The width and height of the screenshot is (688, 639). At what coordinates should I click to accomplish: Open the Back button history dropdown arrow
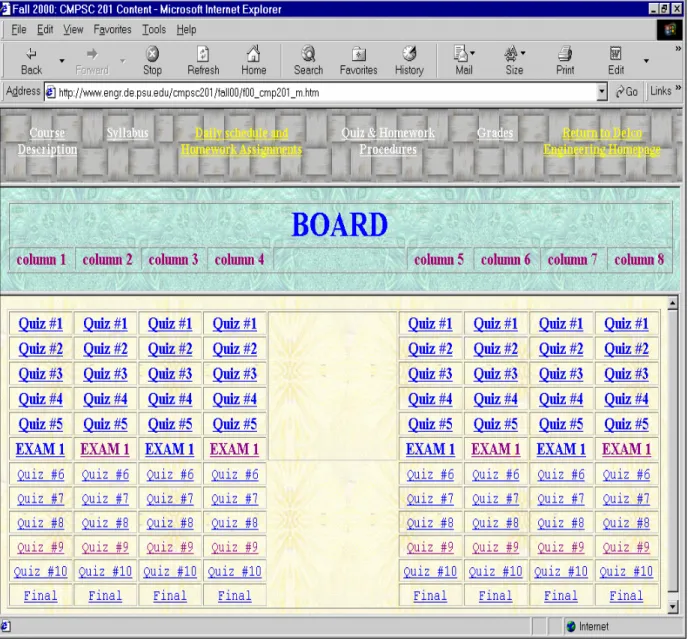(62, 61)
